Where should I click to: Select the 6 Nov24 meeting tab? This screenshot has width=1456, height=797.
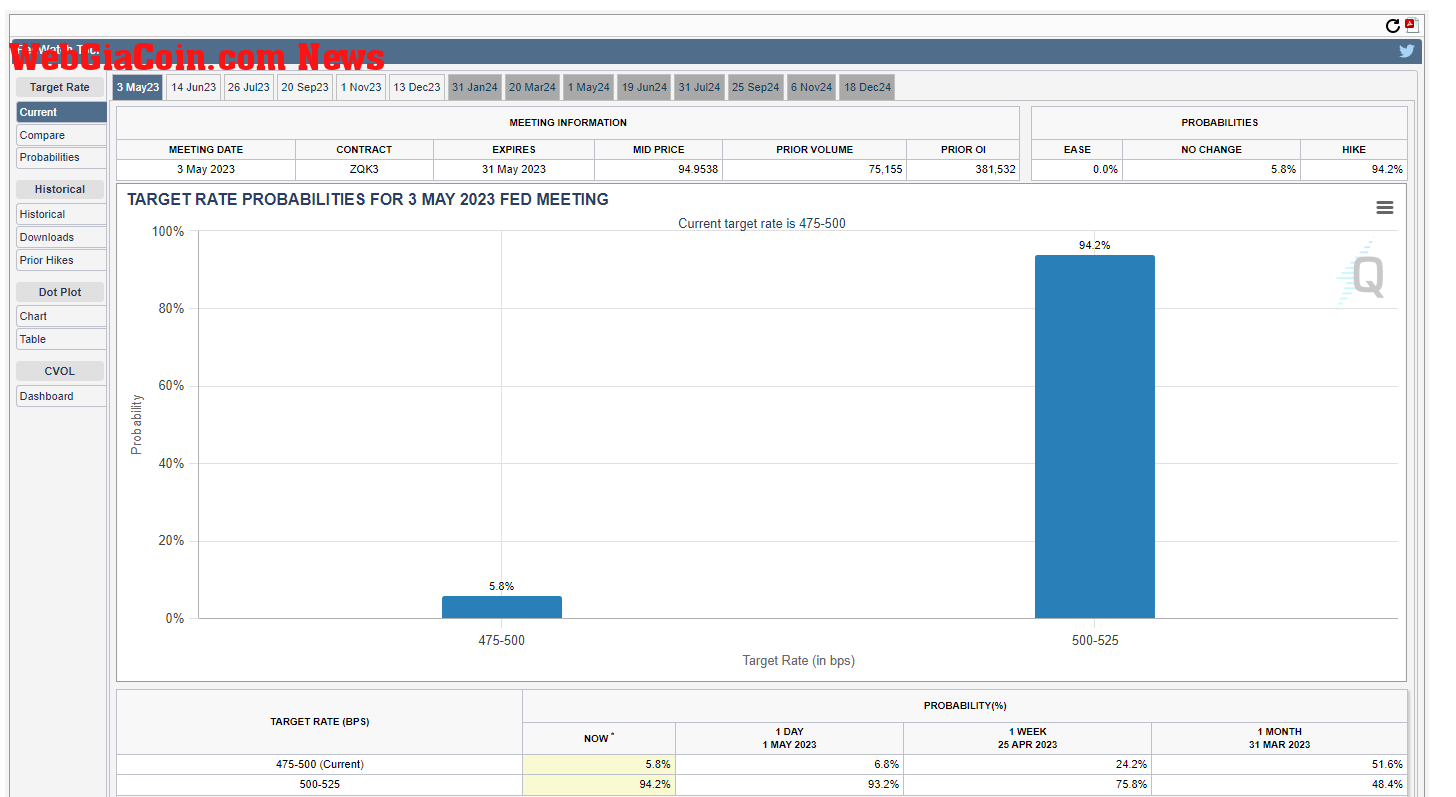point(811,87)
